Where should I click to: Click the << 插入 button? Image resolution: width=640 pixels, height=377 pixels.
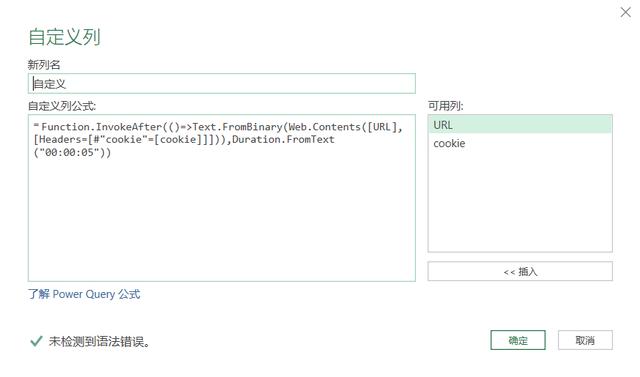(520, 272)
